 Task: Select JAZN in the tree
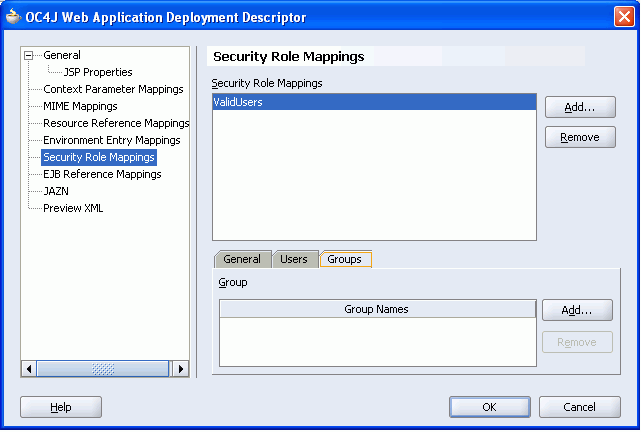[56, 191]
